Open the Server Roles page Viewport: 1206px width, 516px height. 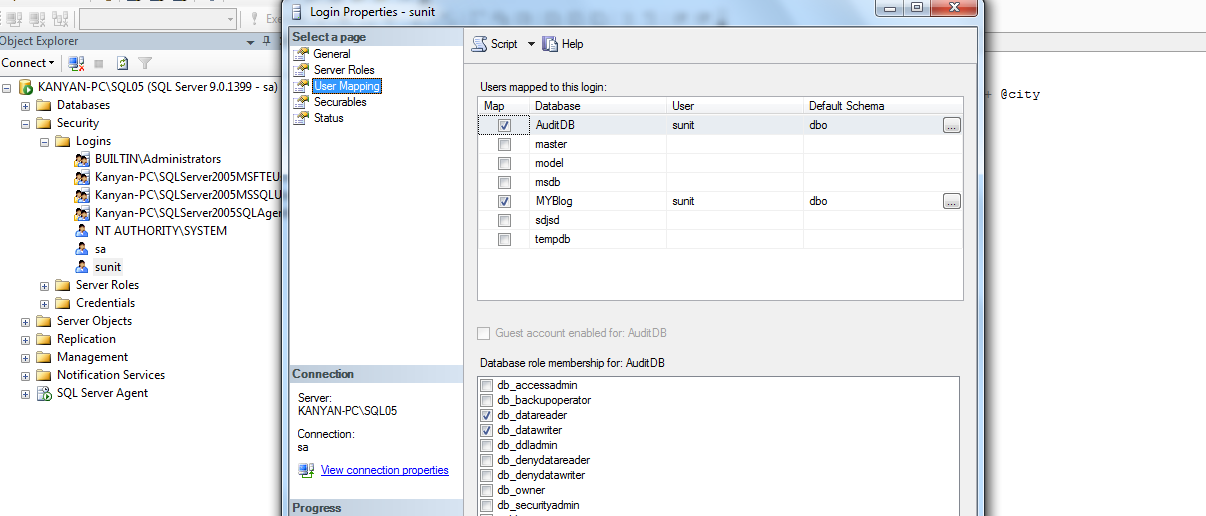[x=344, y=70]
